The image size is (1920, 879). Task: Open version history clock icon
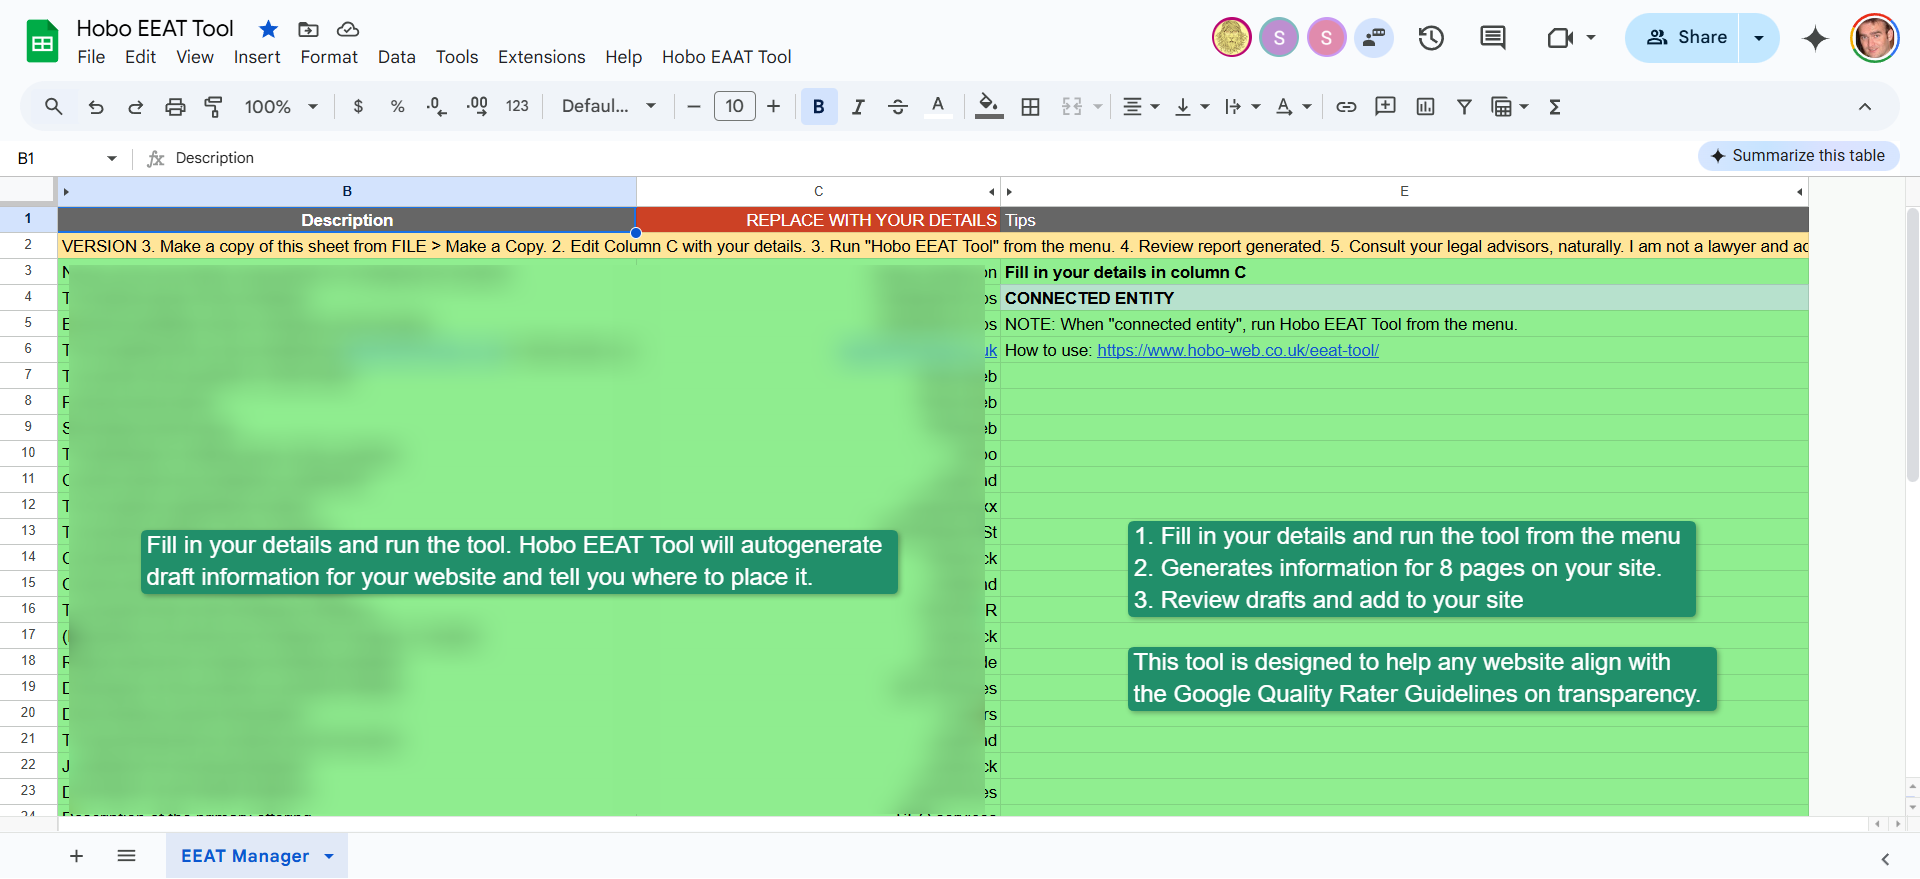tap(1431, 38)
